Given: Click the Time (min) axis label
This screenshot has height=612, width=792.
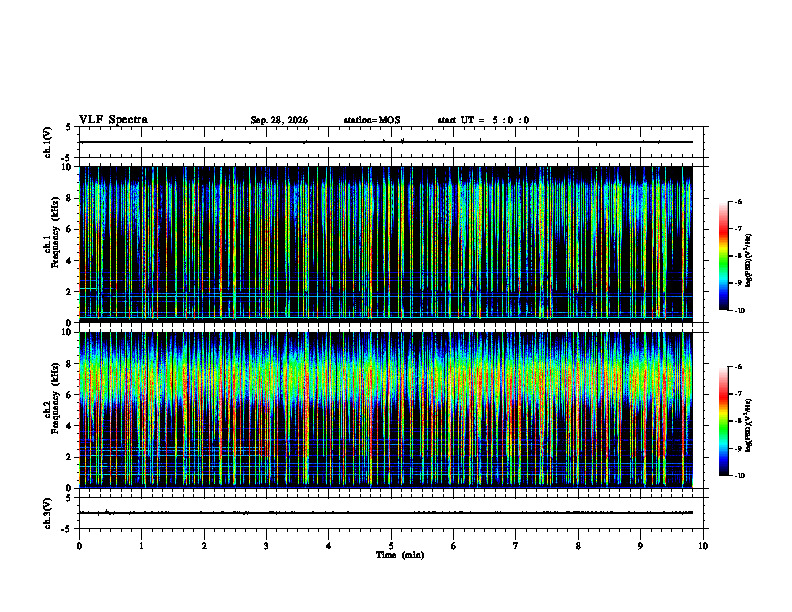Looking at the screenshot, I should 400,555.
